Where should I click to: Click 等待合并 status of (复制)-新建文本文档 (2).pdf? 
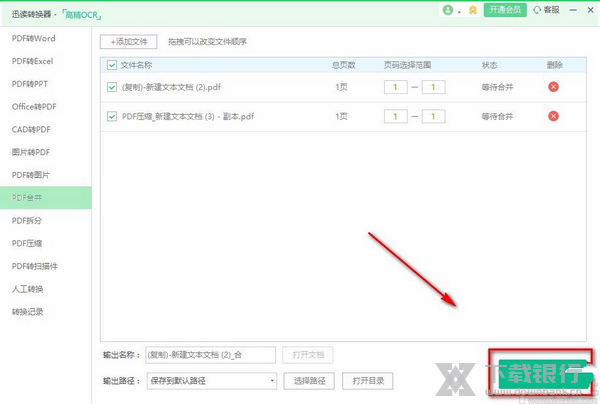497,87
